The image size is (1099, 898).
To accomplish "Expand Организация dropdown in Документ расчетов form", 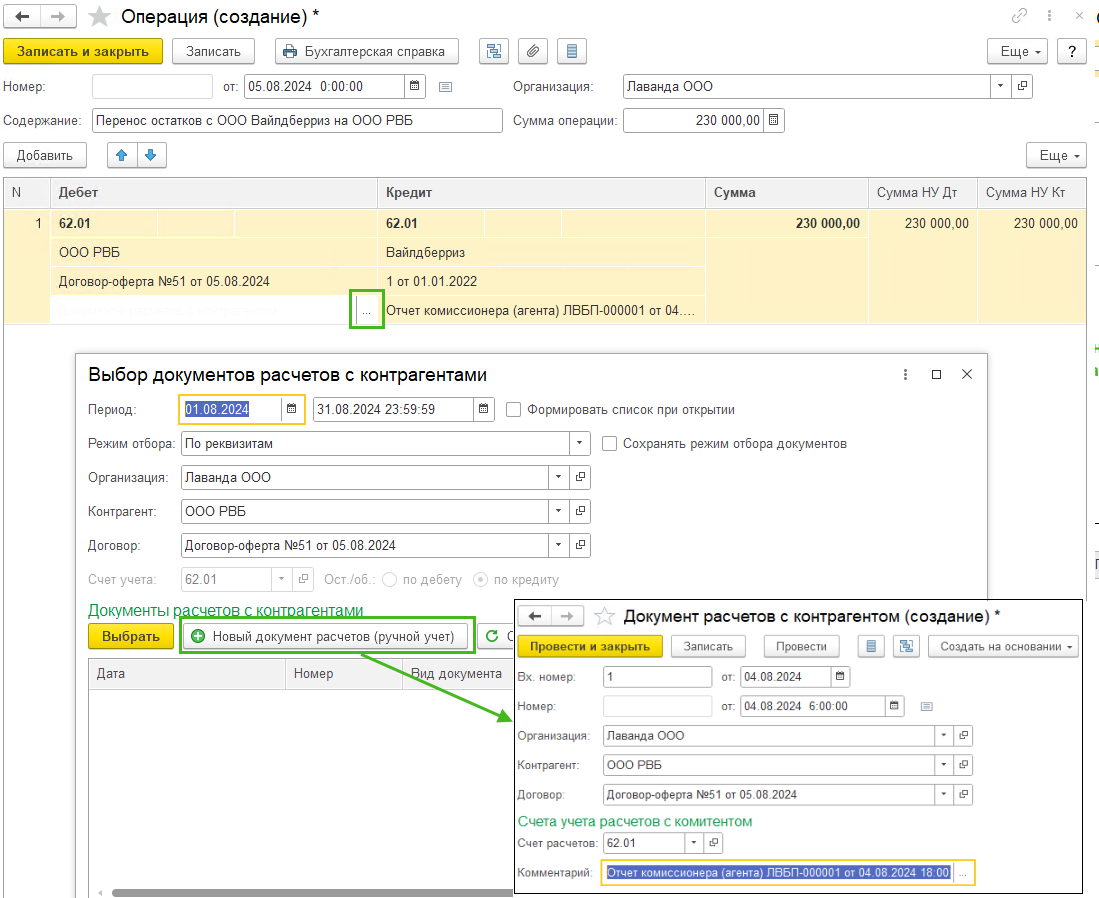I will (944, 735).
